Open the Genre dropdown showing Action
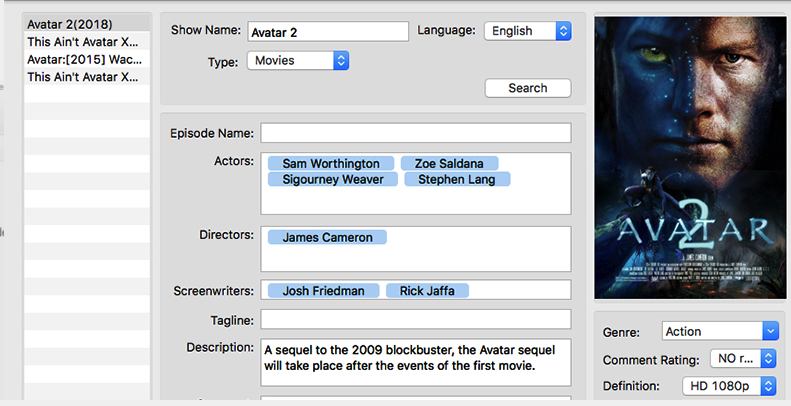The height and width of the screenshot is (406, 791). [720, 331]
